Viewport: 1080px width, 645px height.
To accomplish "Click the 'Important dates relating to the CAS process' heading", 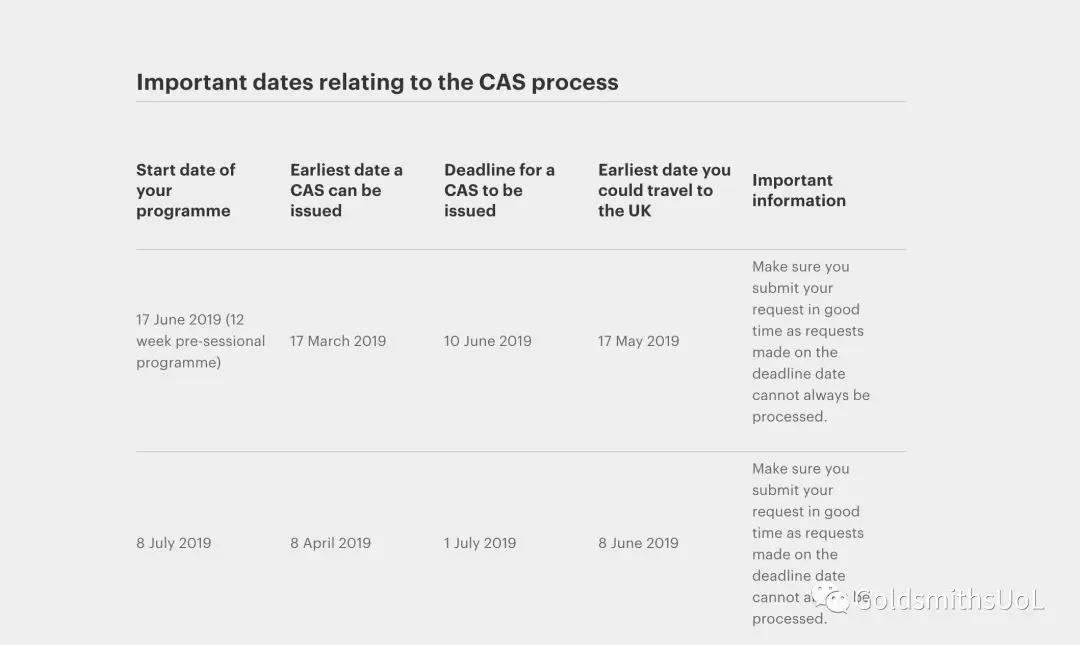I will pos(377,82).
